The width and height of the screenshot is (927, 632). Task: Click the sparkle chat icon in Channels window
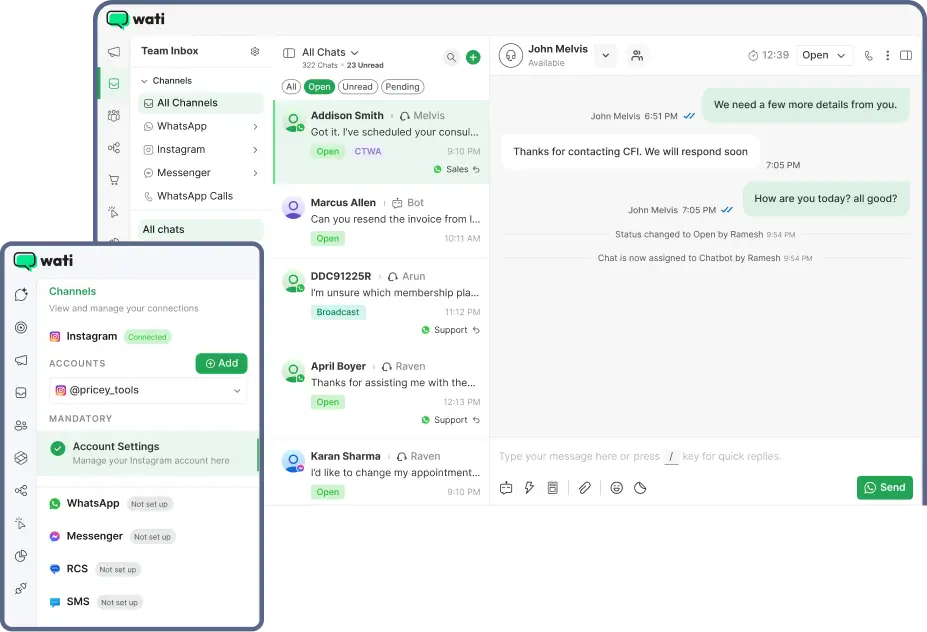(x=21, y=294)
